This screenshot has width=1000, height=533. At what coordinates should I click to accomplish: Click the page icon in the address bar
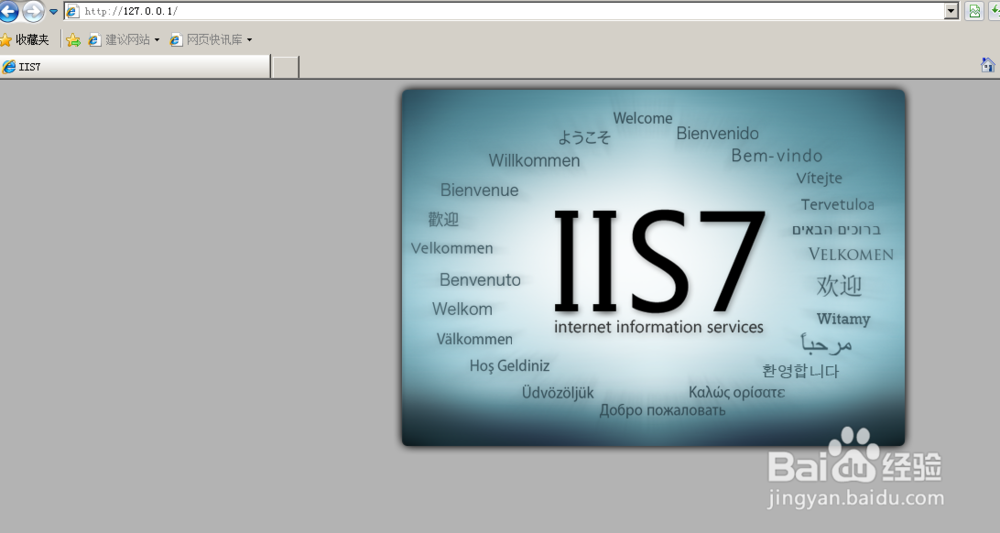(x=73, y=11)
